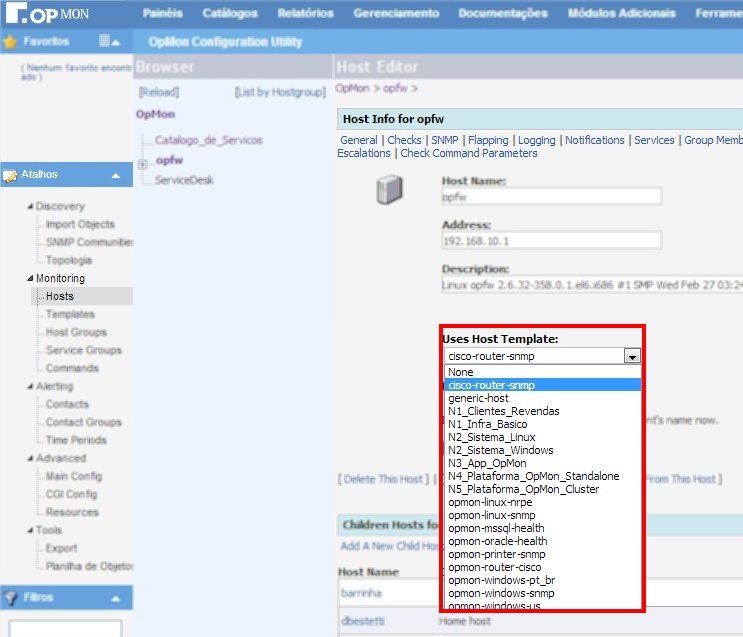
Task: Select generic-host from template list
Action: [478, 398]
